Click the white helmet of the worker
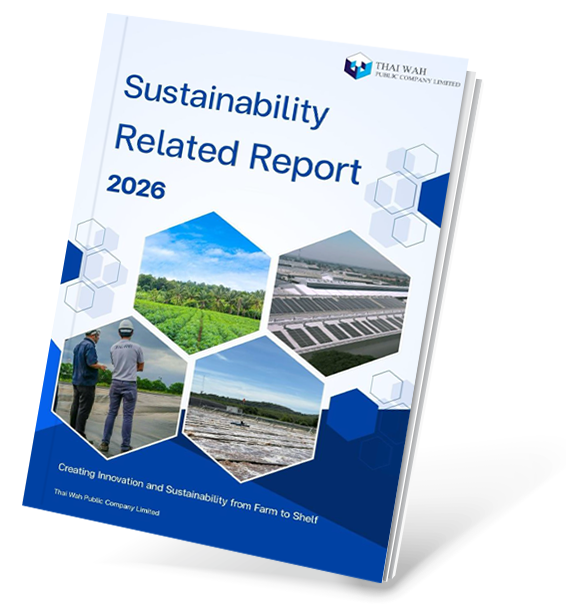The image size is (566, 614). tap(126, 326)
